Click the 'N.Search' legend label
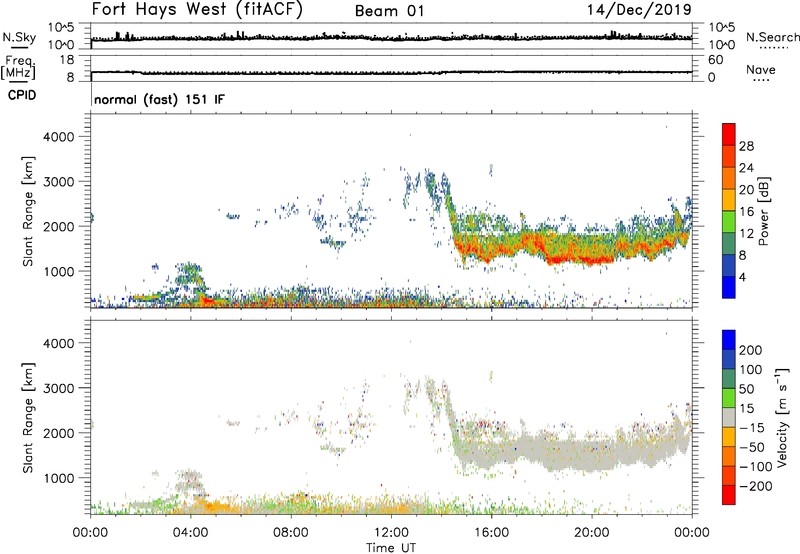 click(x=772, y=37)
